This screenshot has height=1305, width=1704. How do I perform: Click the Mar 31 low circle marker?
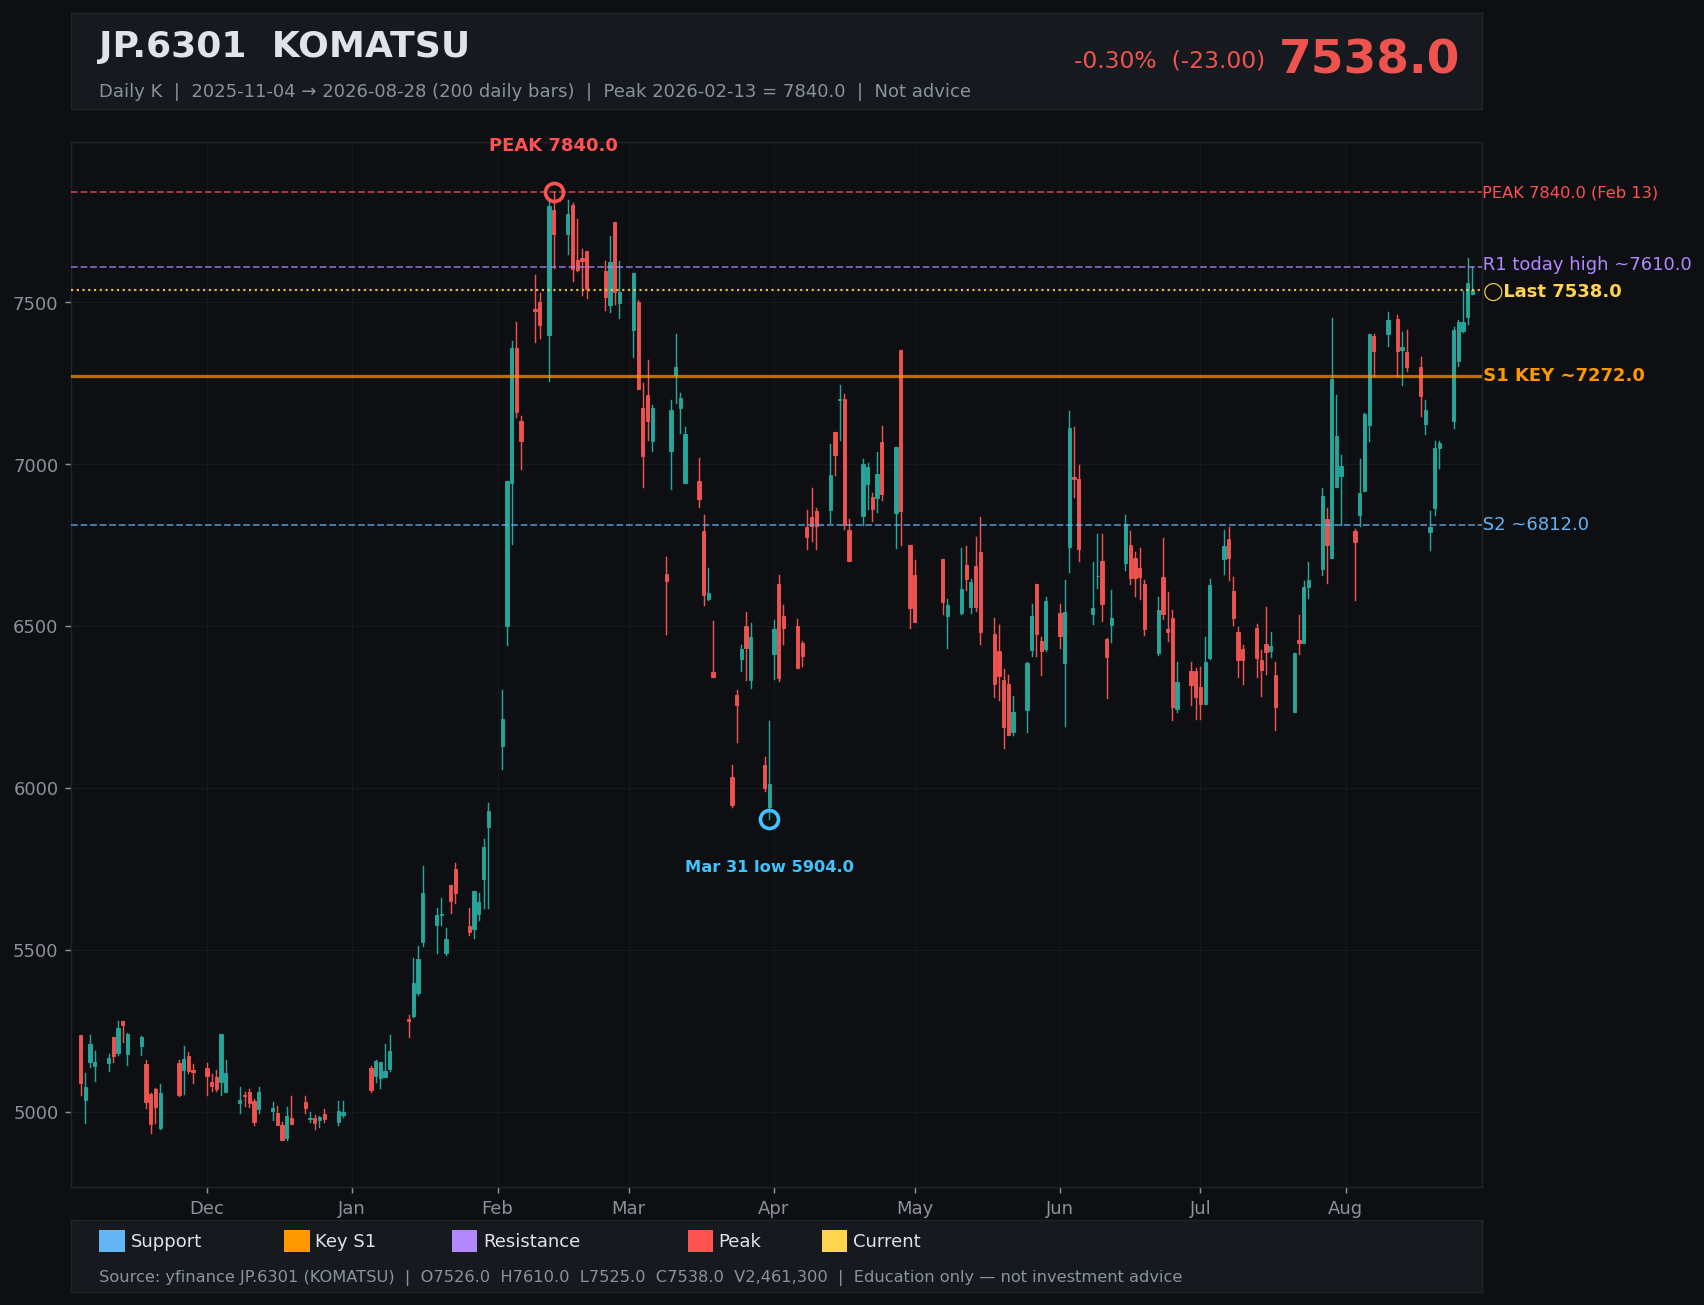tap(769, 819)
